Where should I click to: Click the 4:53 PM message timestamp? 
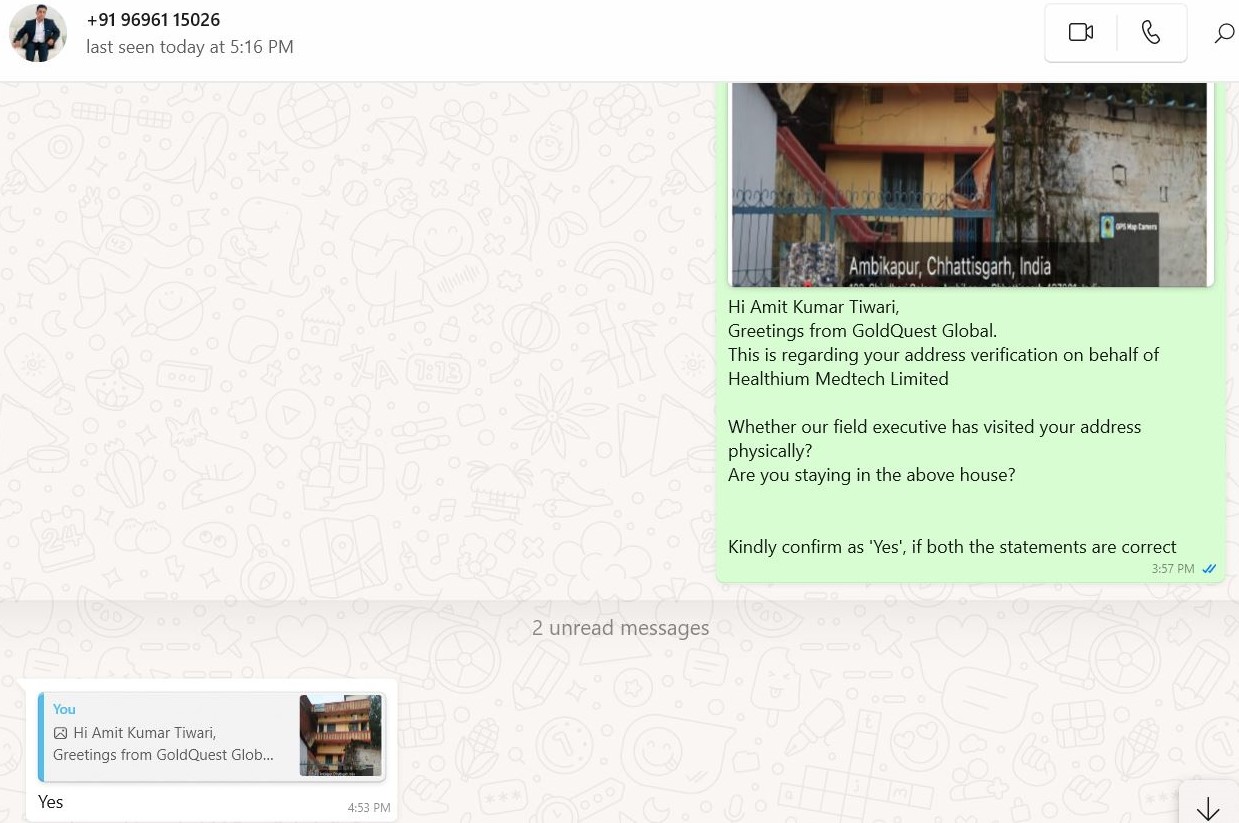(368, 808)
